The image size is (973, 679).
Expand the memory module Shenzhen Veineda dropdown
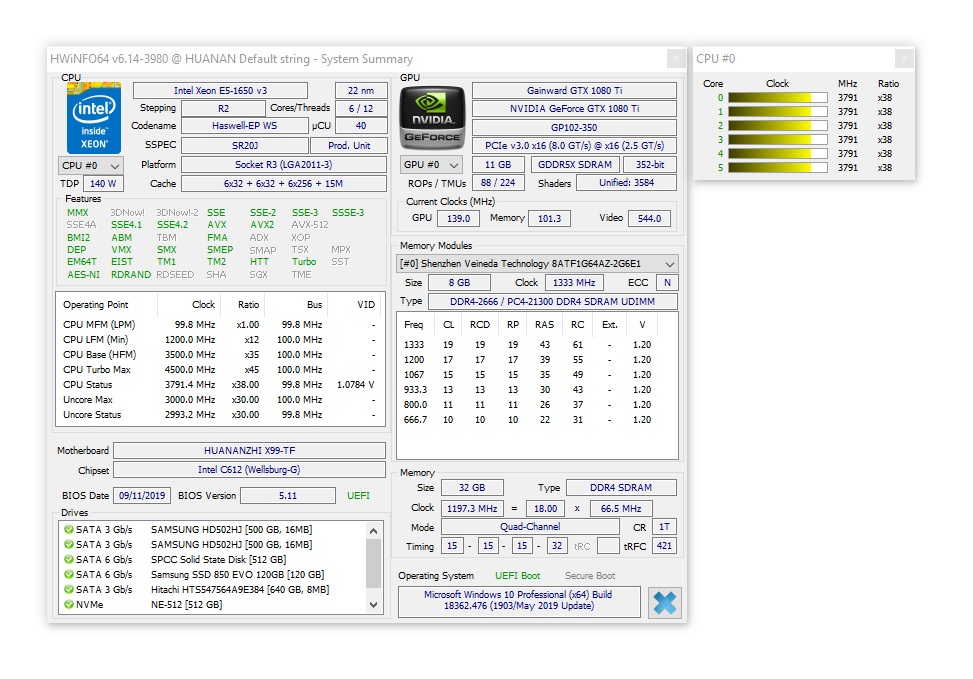pos(537,264)
